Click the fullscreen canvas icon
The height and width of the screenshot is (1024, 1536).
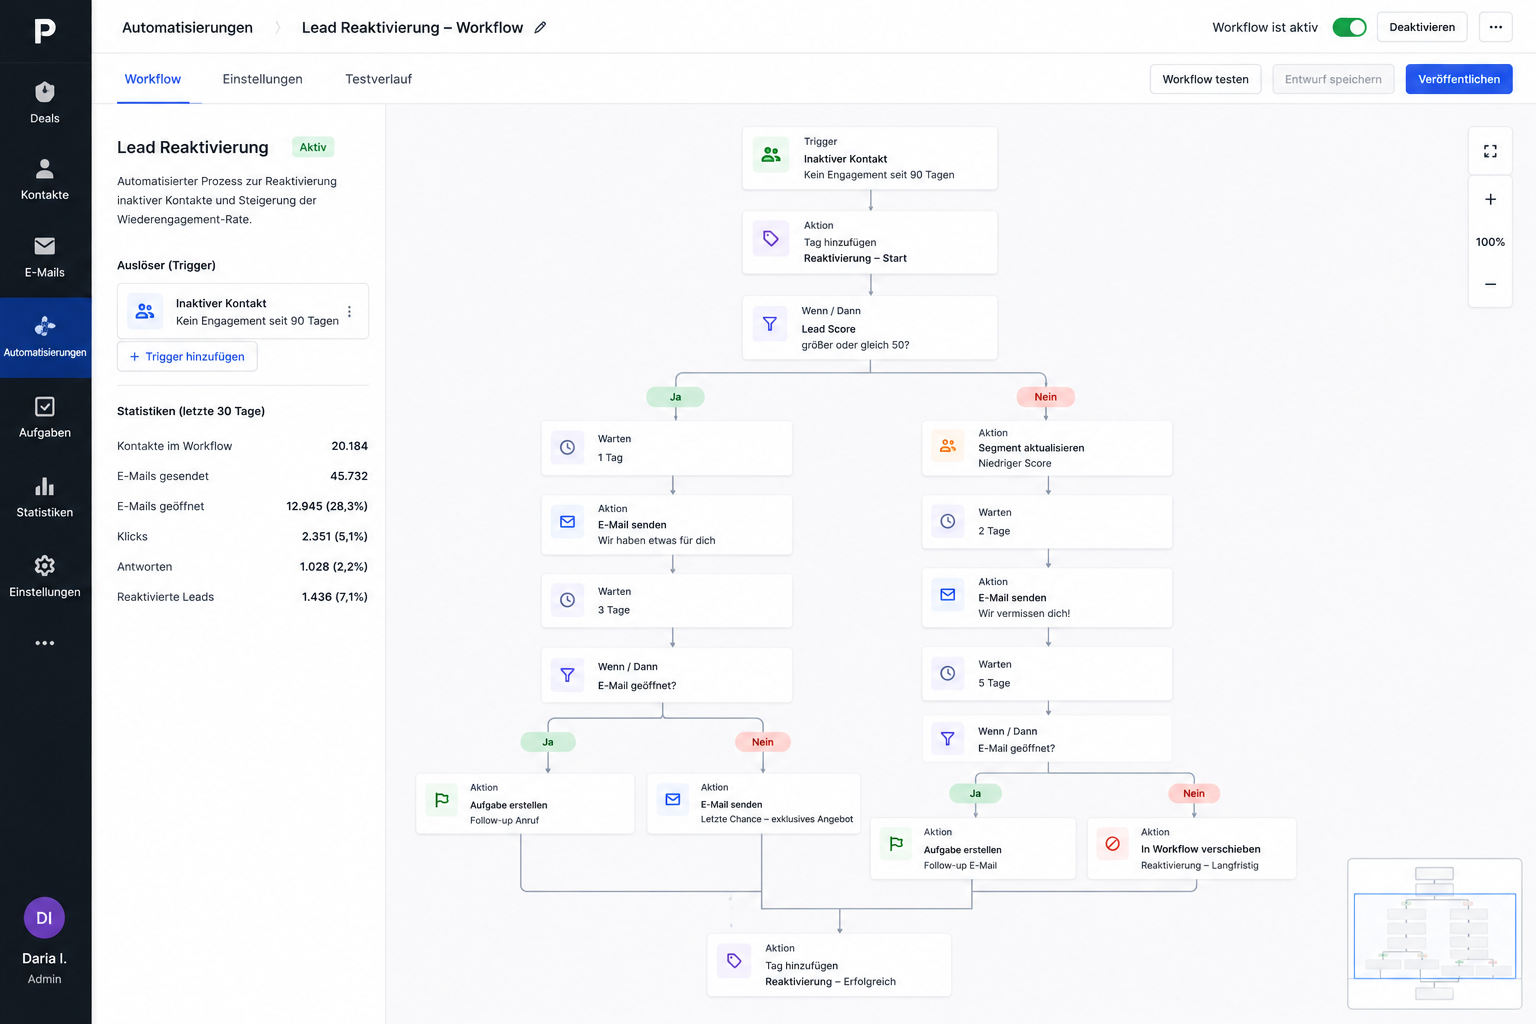click(1490, 151)
